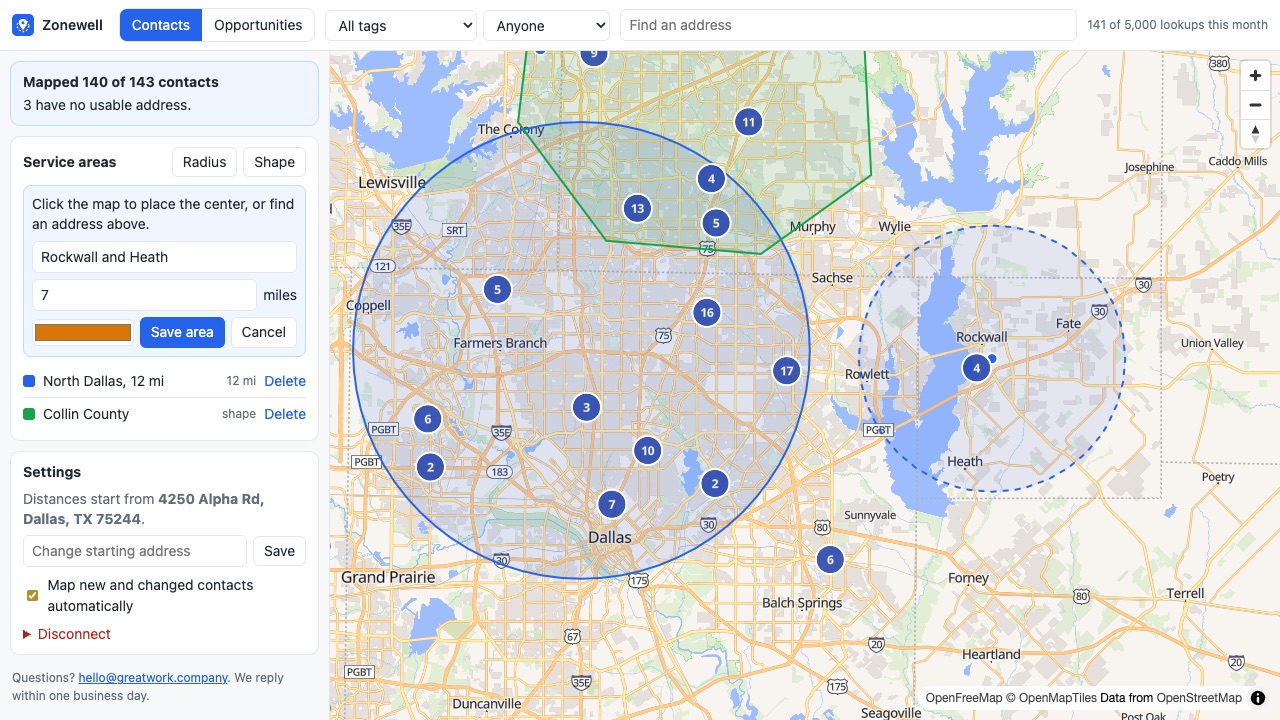
Task: Toggle map new and changed contacts automatically
Action: coord(32,595)
